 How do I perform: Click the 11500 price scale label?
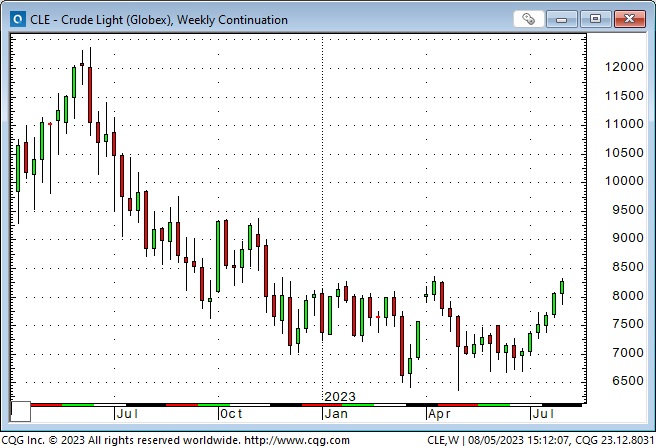[x=624, y=96]
